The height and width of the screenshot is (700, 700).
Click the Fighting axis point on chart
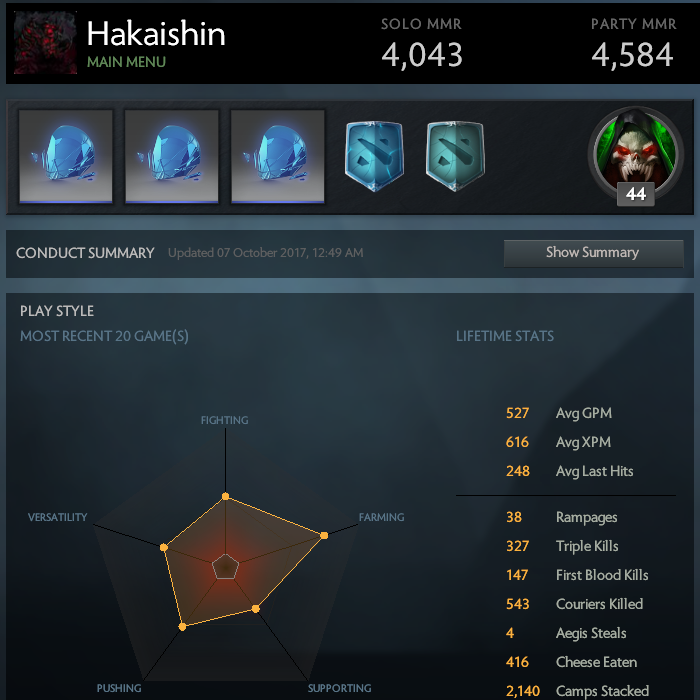coord(225,496)
